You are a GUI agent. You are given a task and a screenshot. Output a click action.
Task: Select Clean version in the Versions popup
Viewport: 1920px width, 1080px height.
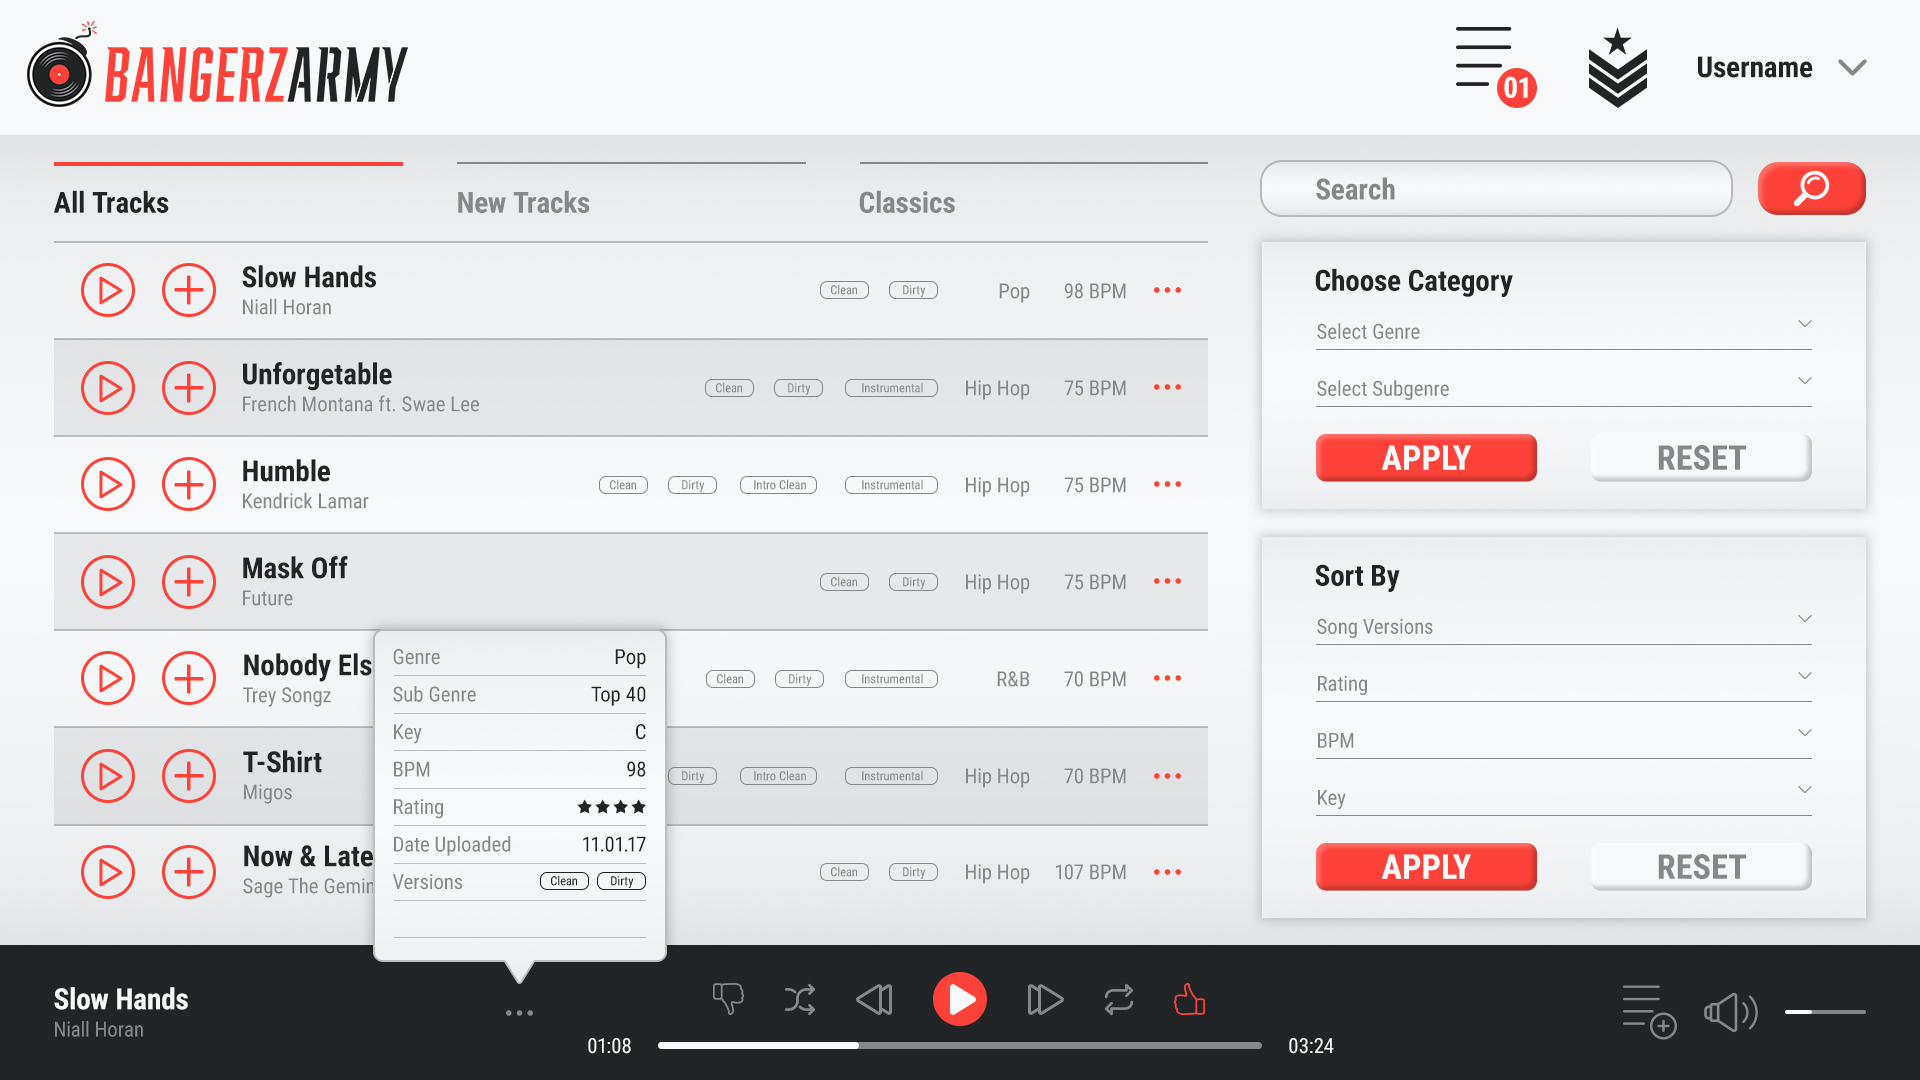coord(564,881)
